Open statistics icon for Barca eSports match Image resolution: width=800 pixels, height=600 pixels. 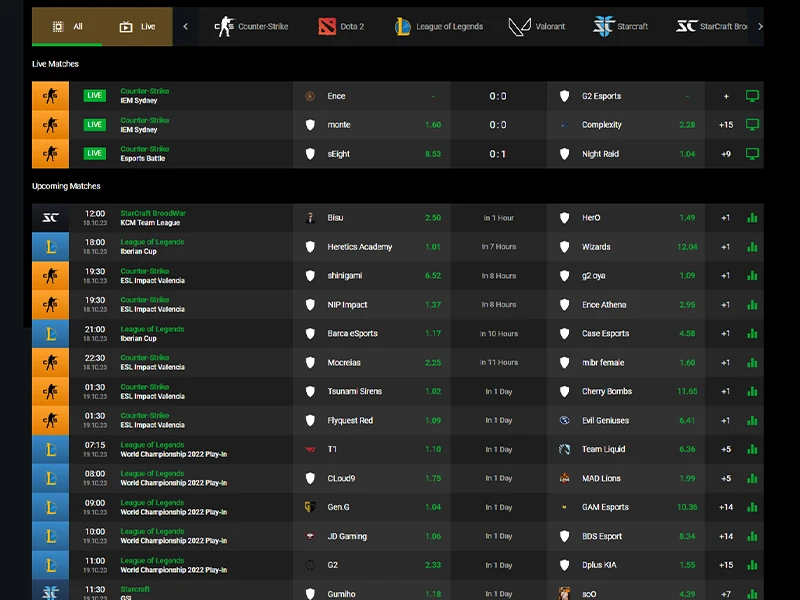pos(752,334)
